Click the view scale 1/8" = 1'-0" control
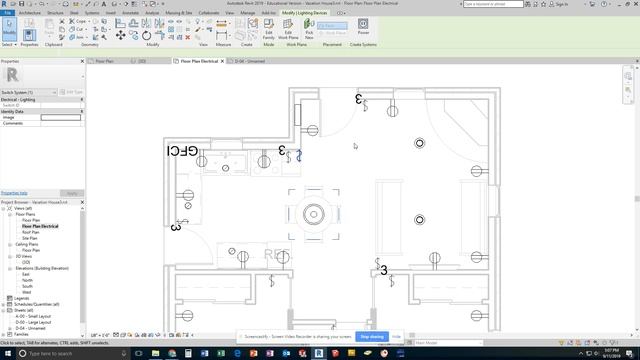The height and width of the screenshot is (360, 640). tap(100, 335)
